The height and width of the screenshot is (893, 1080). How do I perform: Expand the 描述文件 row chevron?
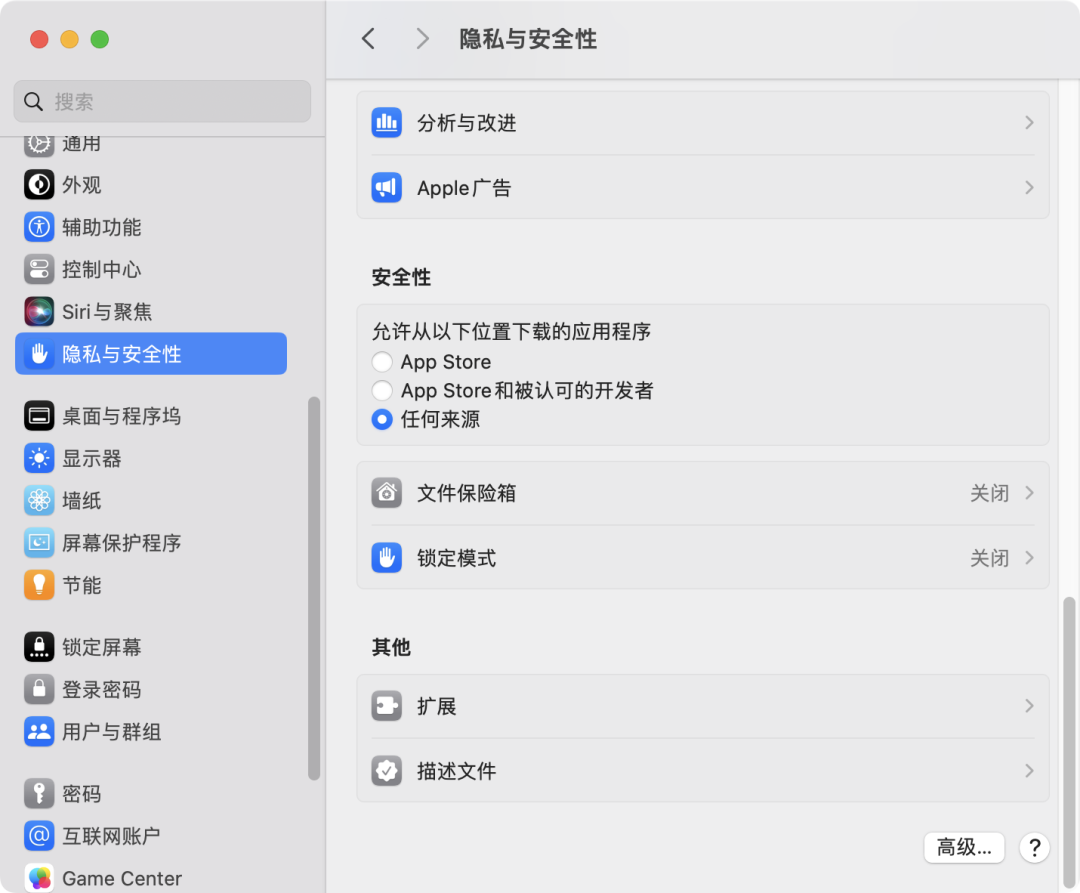click(1028, 770)
